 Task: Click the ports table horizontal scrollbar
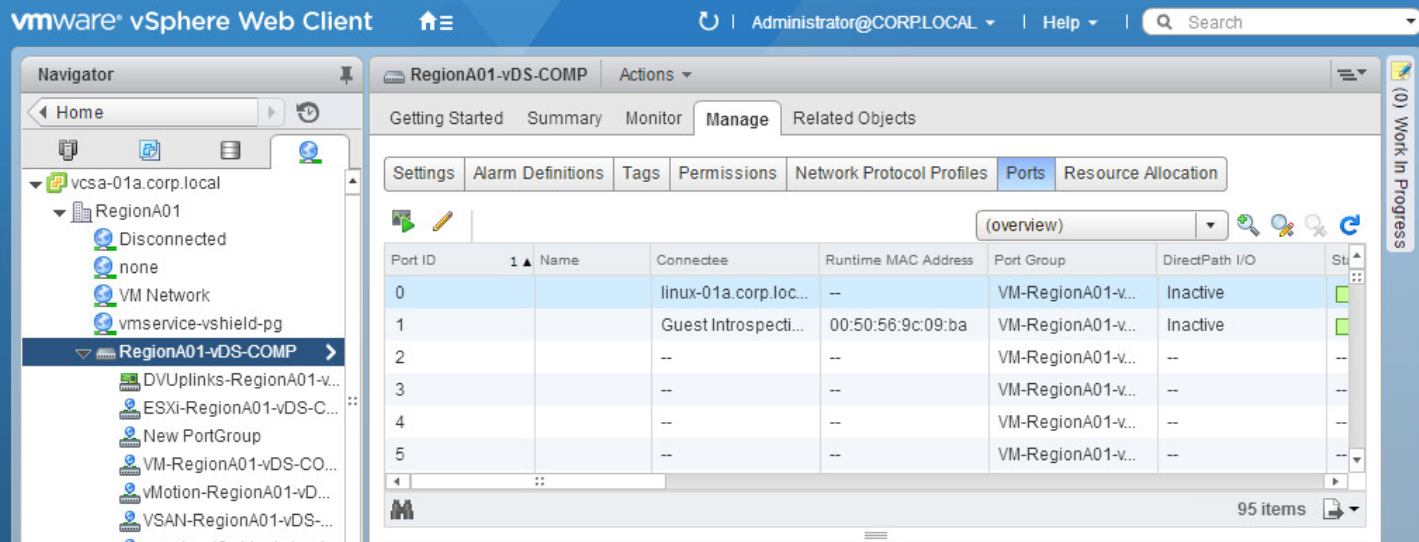tap(537, 481)
